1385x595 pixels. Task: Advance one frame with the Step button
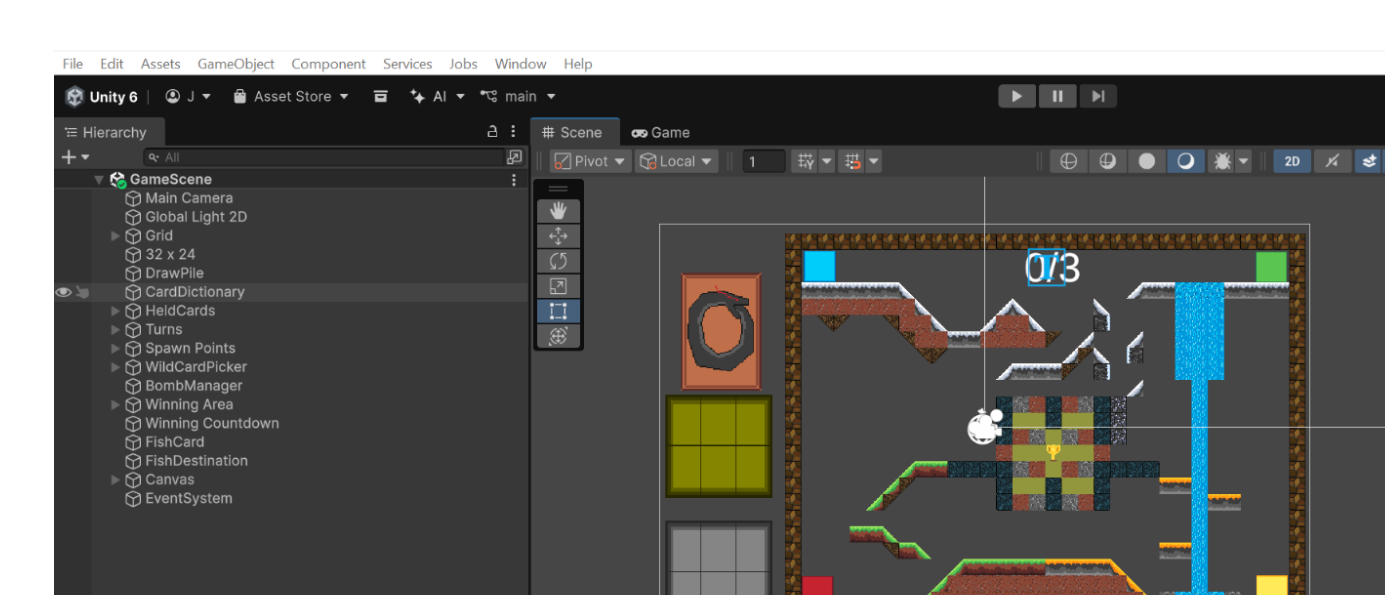(1097, 96)
